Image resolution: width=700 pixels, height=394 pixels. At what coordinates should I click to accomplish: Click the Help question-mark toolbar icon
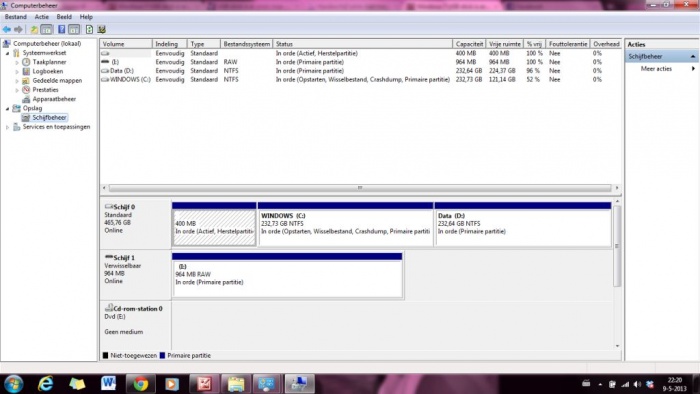click(x=61, y=29)
